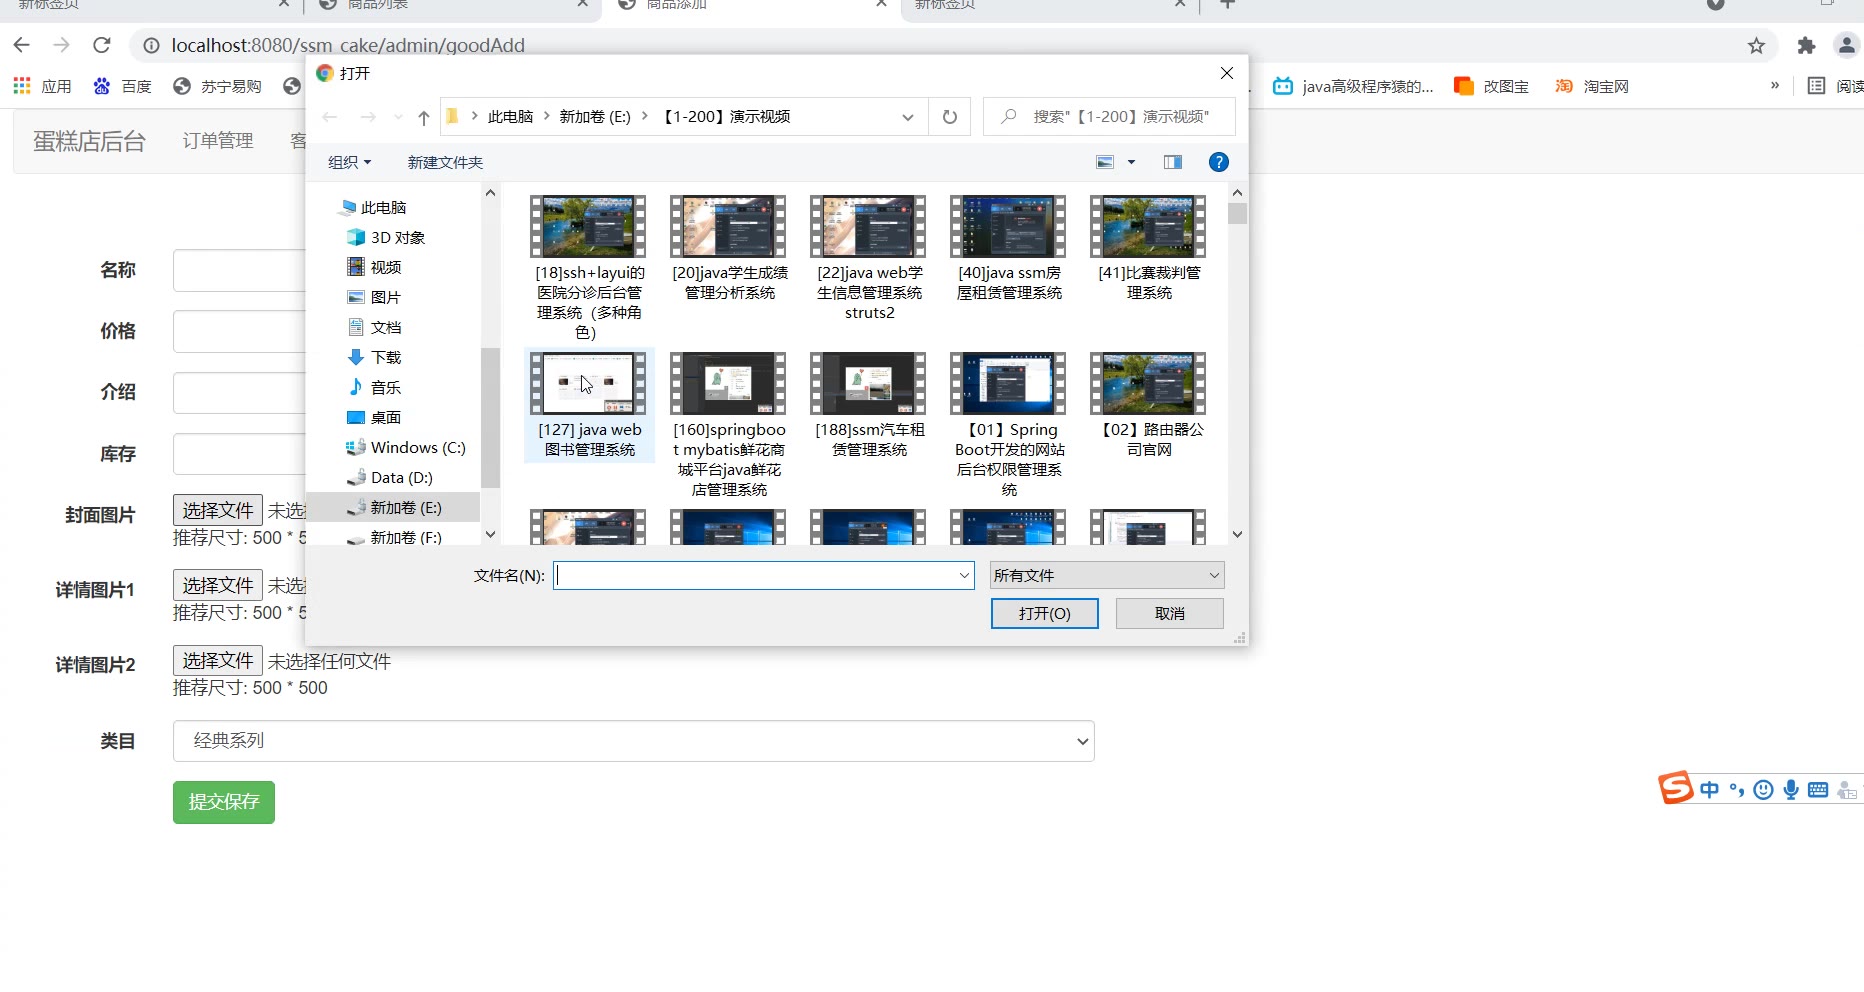Open the help question mark icon
This screenshot has width=1864, height=992.
click(x=1218, y=162)
